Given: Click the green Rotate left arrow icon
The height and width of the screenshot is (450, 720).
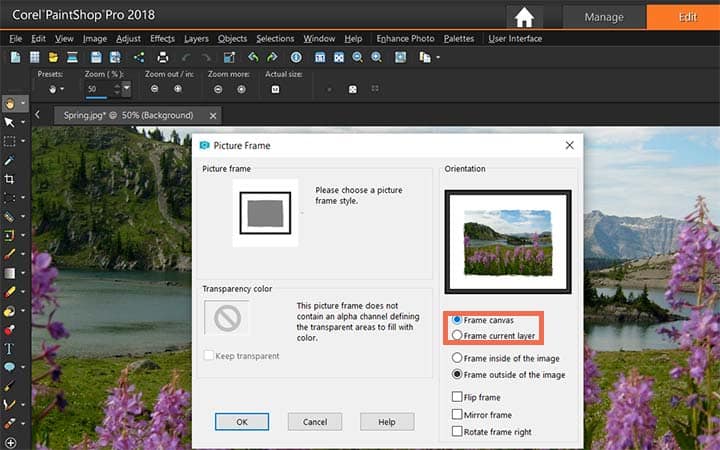Looking at the screenshot, I should (x=253, y=57).
